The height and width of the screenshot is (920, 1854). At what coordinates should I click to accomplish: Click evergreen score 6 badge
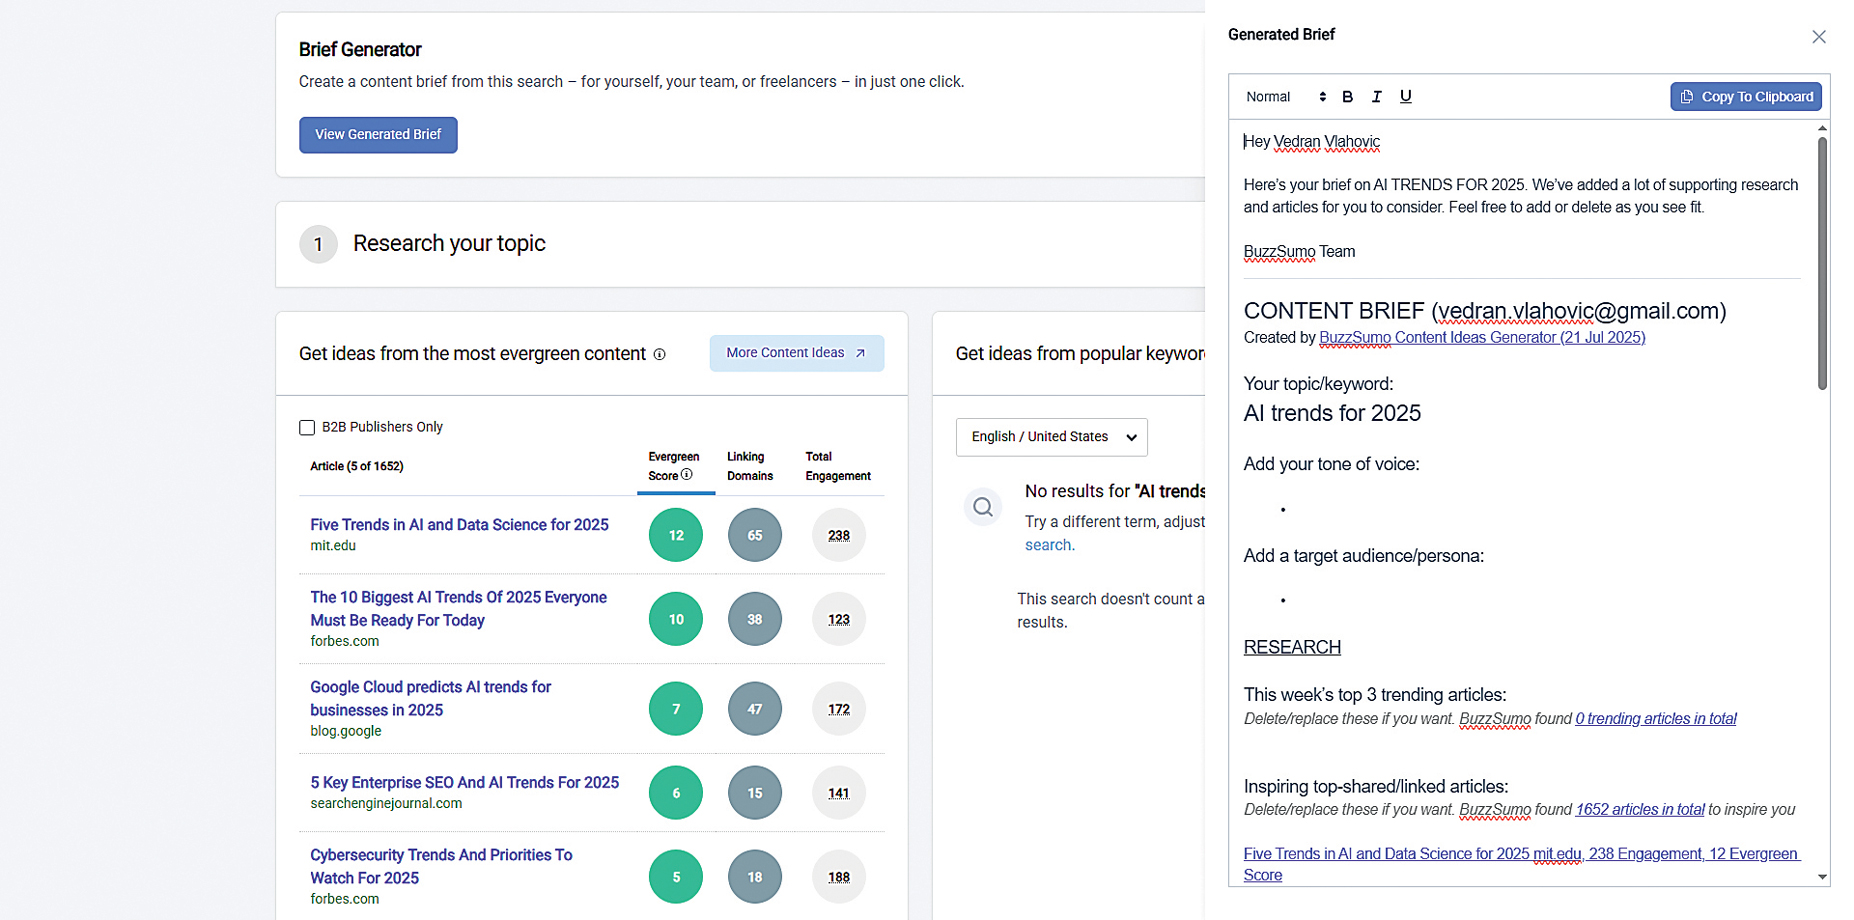676,793
